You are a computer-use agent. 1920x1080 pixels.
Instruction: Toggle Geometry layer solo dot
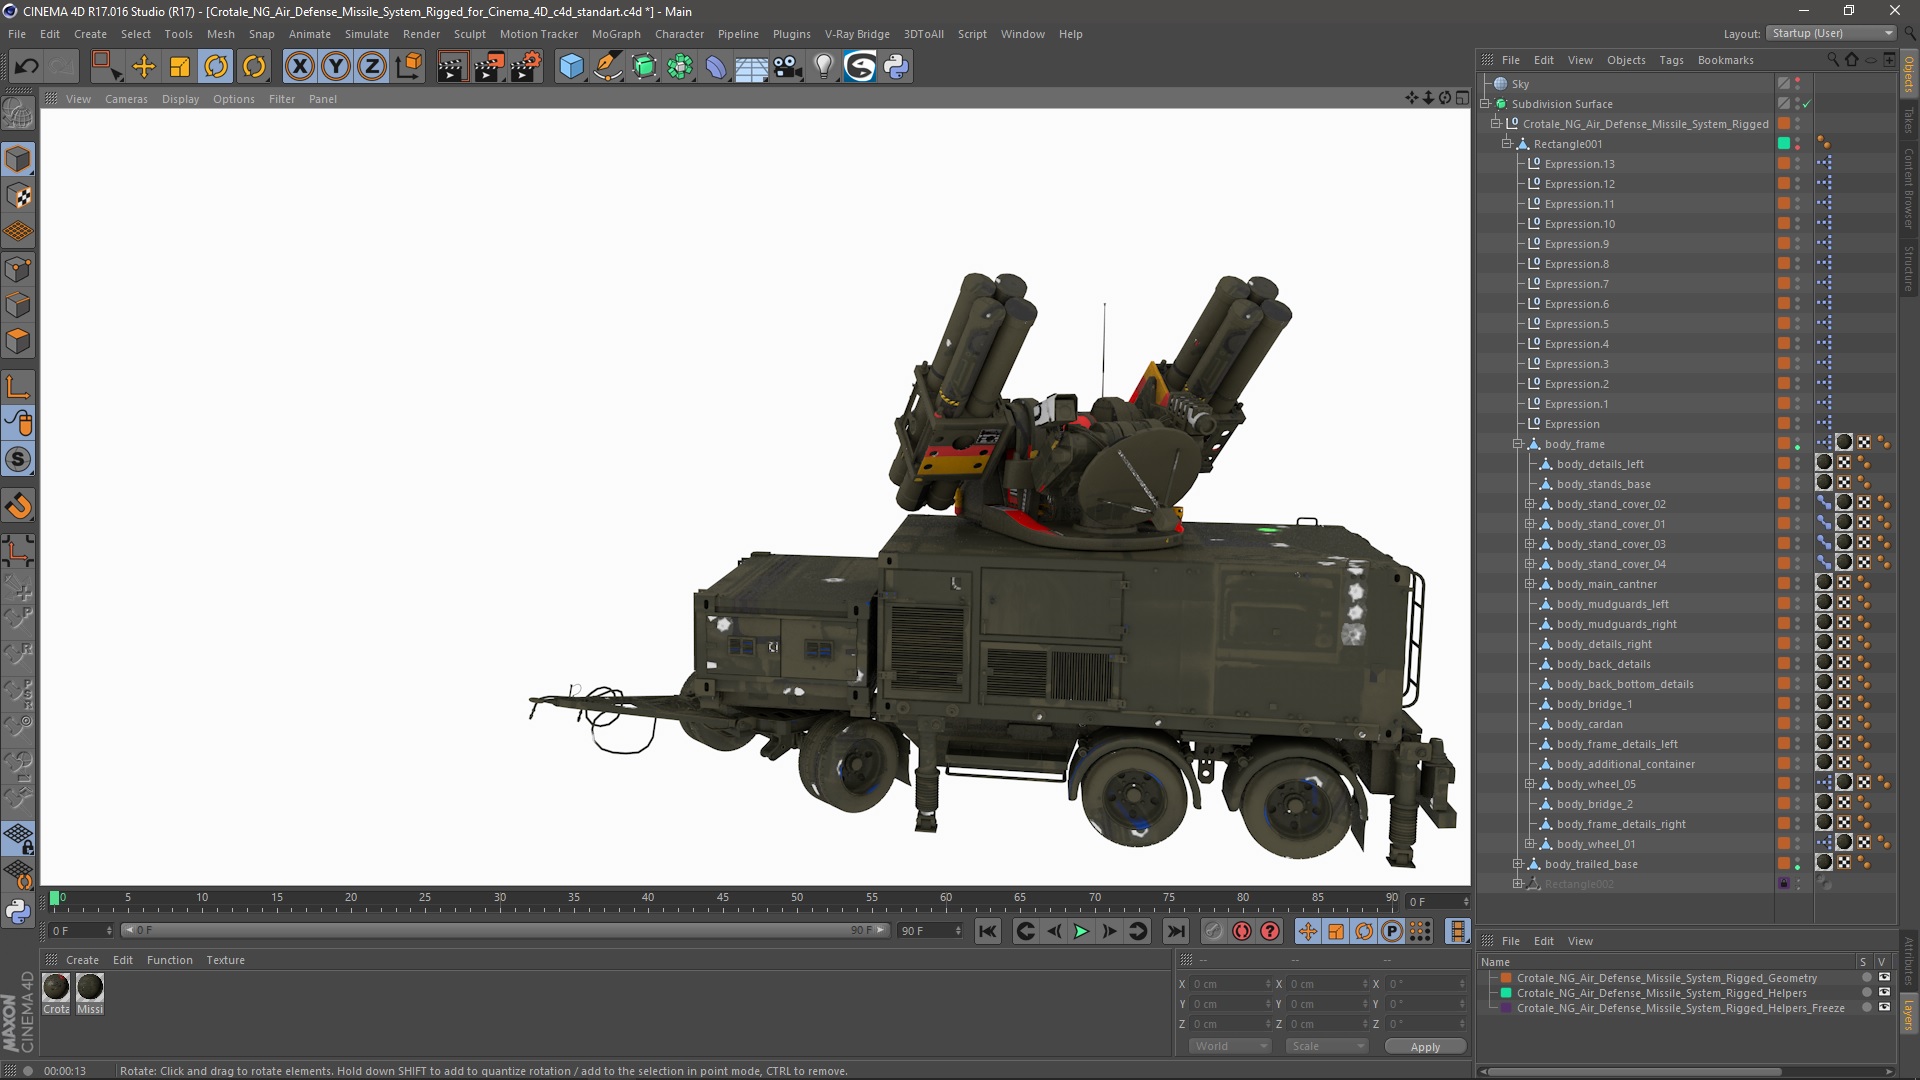pos(1866,978)
